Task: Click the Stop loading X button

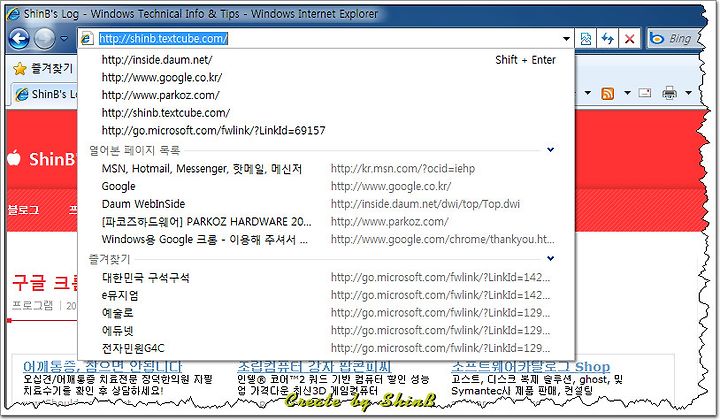Action: (630, 39)
